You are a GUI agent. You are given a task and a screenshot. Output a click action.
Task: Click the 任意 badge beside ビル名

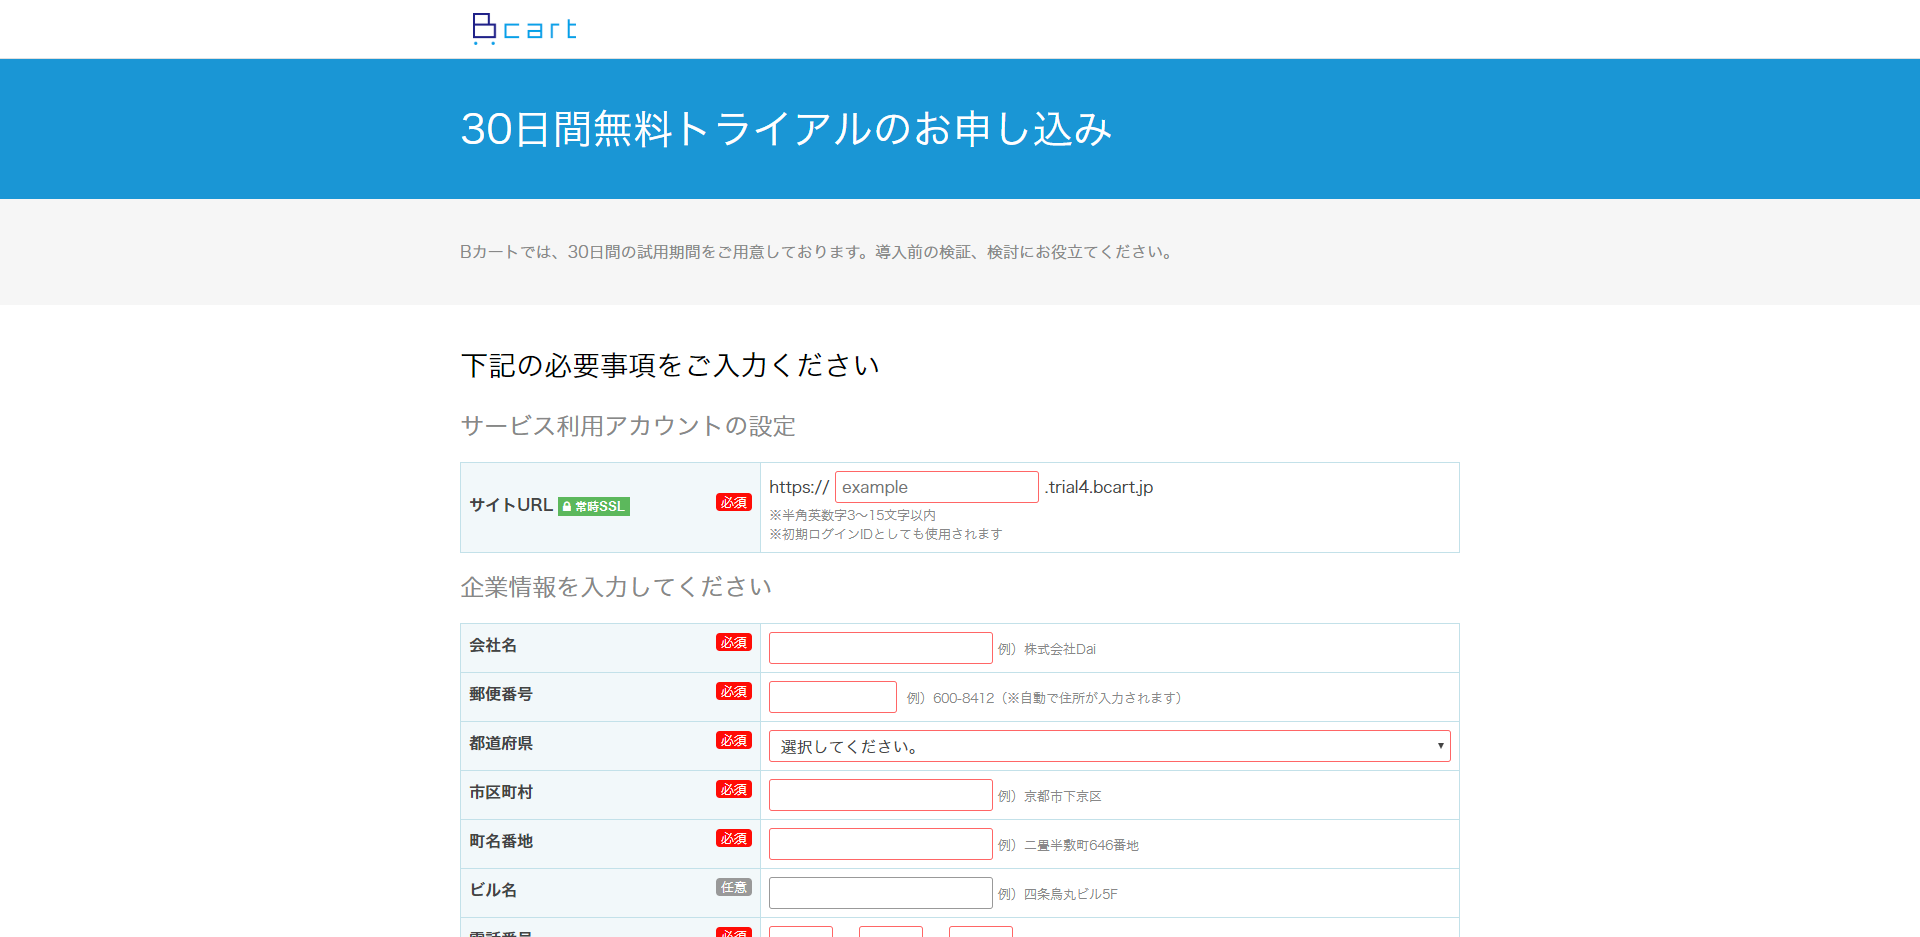(733, 887)
